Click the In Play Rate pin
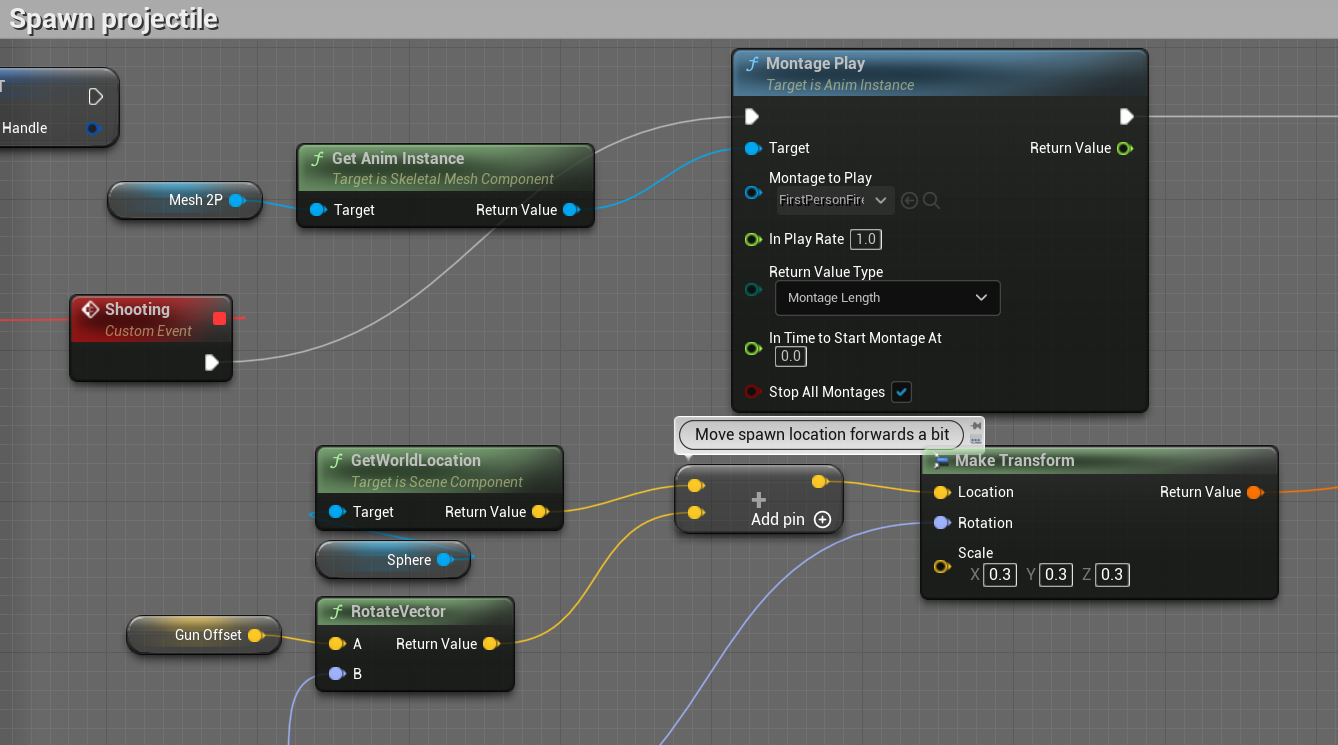 coord(752,239)
